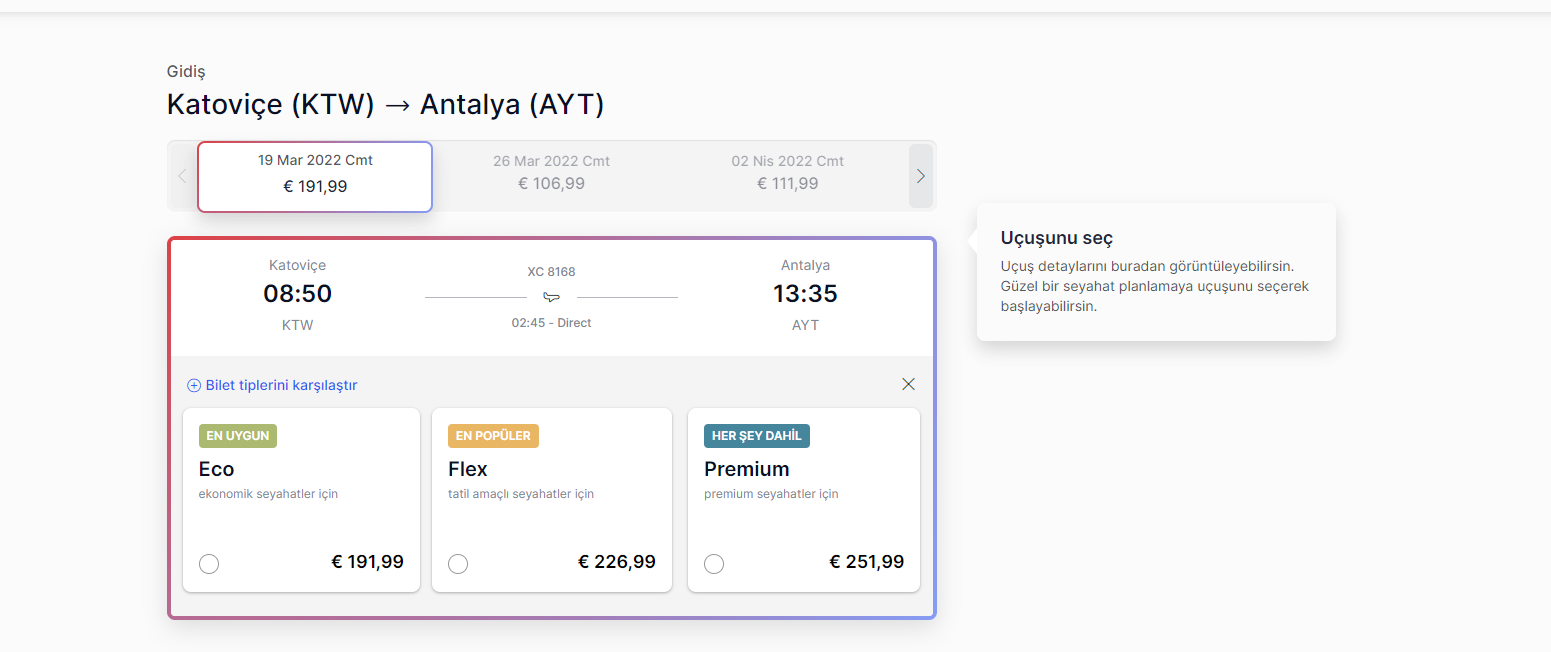This screenshot has height=652, width=1551.
Task: Click the previous dates left chevron
Action: tap(182, 176)
